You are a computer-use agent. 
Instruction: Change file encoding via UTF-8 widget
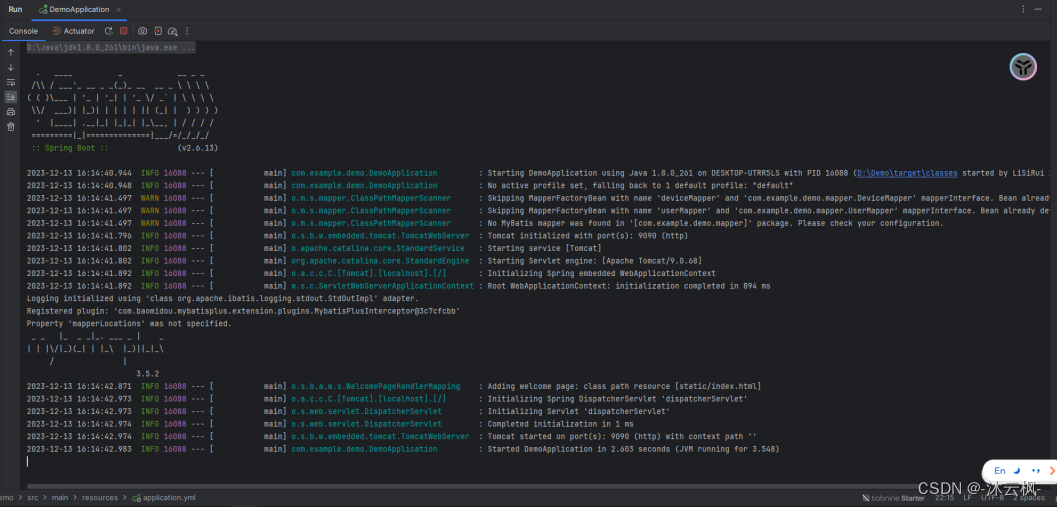click(x=992, y=498)
